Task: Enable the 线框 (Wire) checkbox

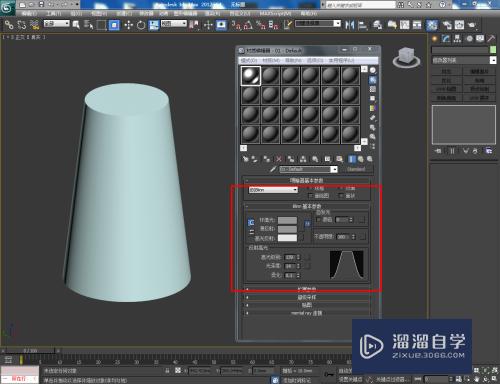Action: point(311,189)
